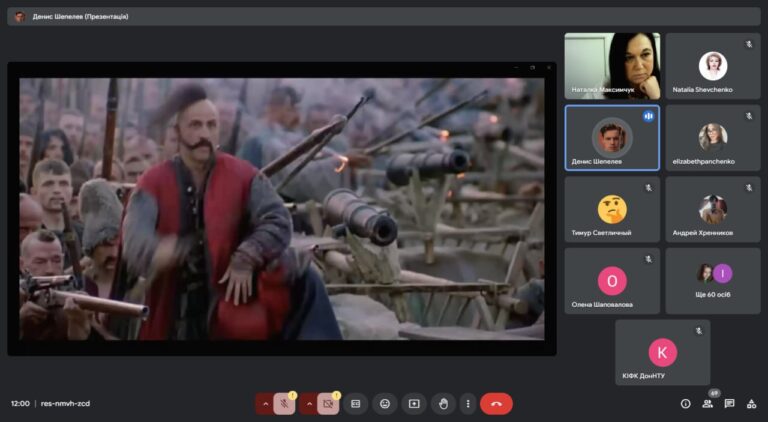Expand audio settings arrow beside the microphone

(265, 404)
